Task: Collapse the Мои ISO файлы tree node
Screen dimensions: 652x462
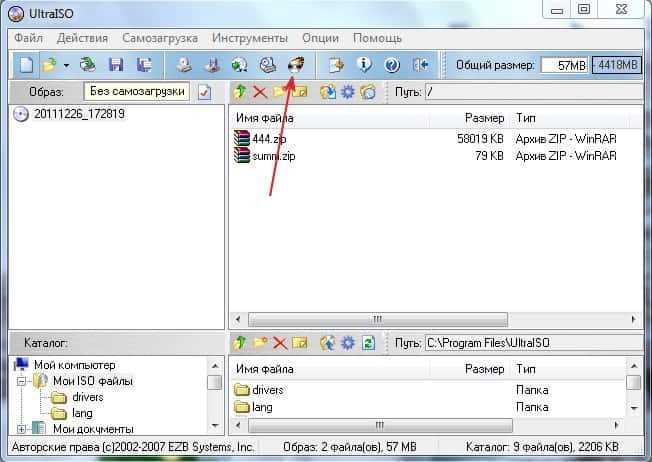Action: click(x=21, y=381)
